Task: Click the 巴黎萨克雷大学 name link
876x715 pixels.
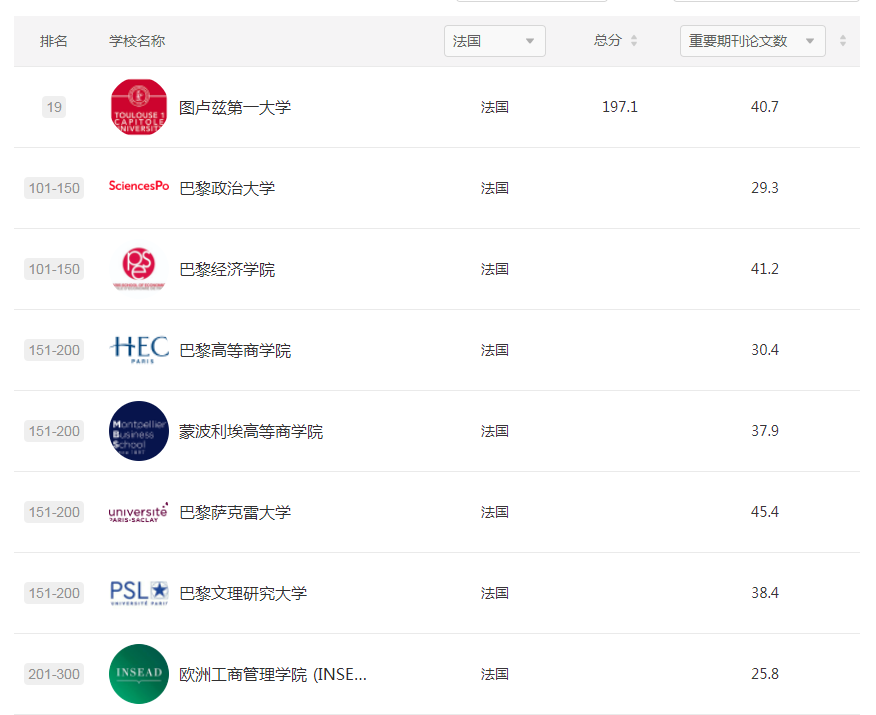Action: click(237, 511)
